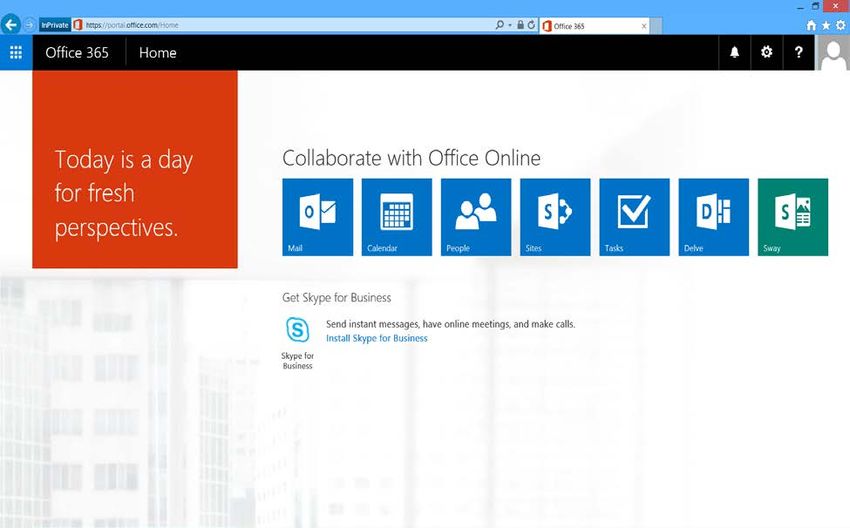Click Home in the header bar
The height and width of the screenshot is (528, 850).
[158, 53]
